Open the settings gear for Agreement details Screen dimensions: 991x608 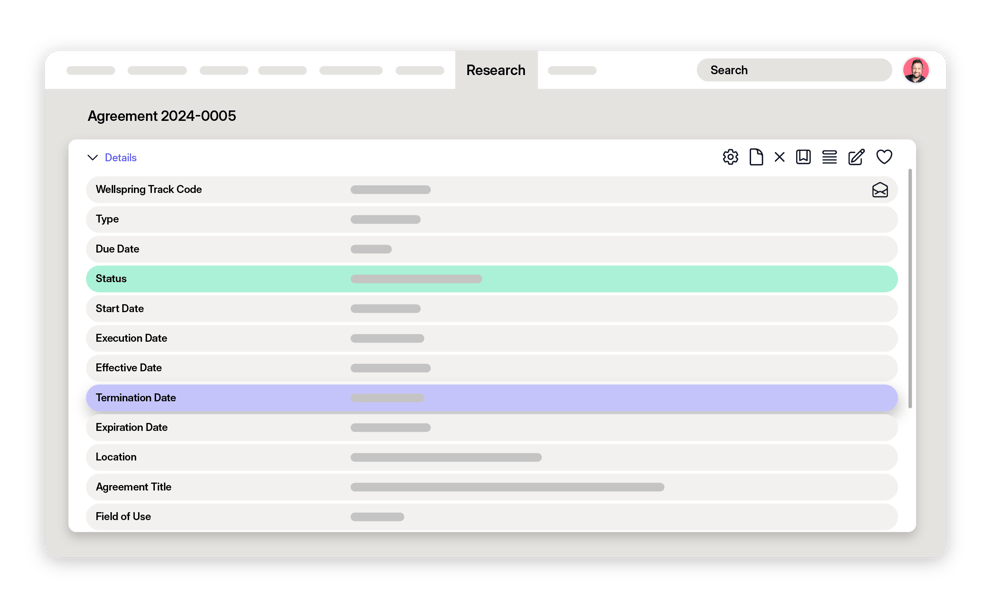point(730,157)
